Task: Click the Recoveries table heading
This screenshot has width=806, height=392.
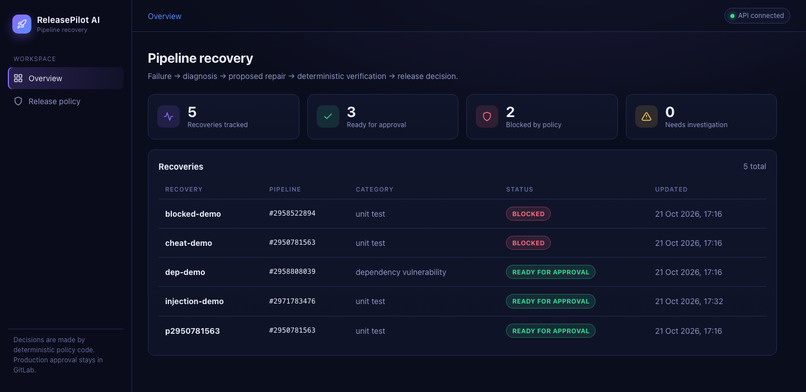Action: click(180, 166)
